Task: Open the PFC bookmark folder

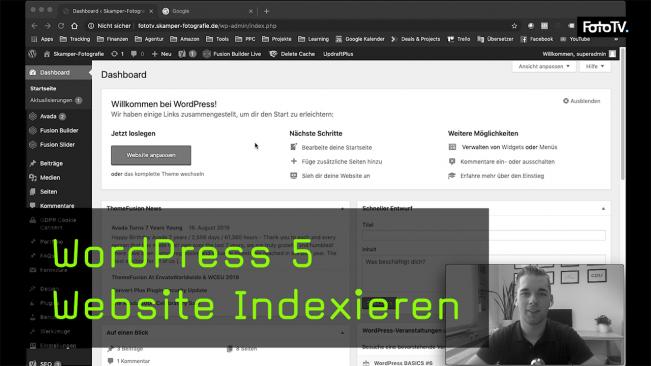Action: click(x=245, y=39)
